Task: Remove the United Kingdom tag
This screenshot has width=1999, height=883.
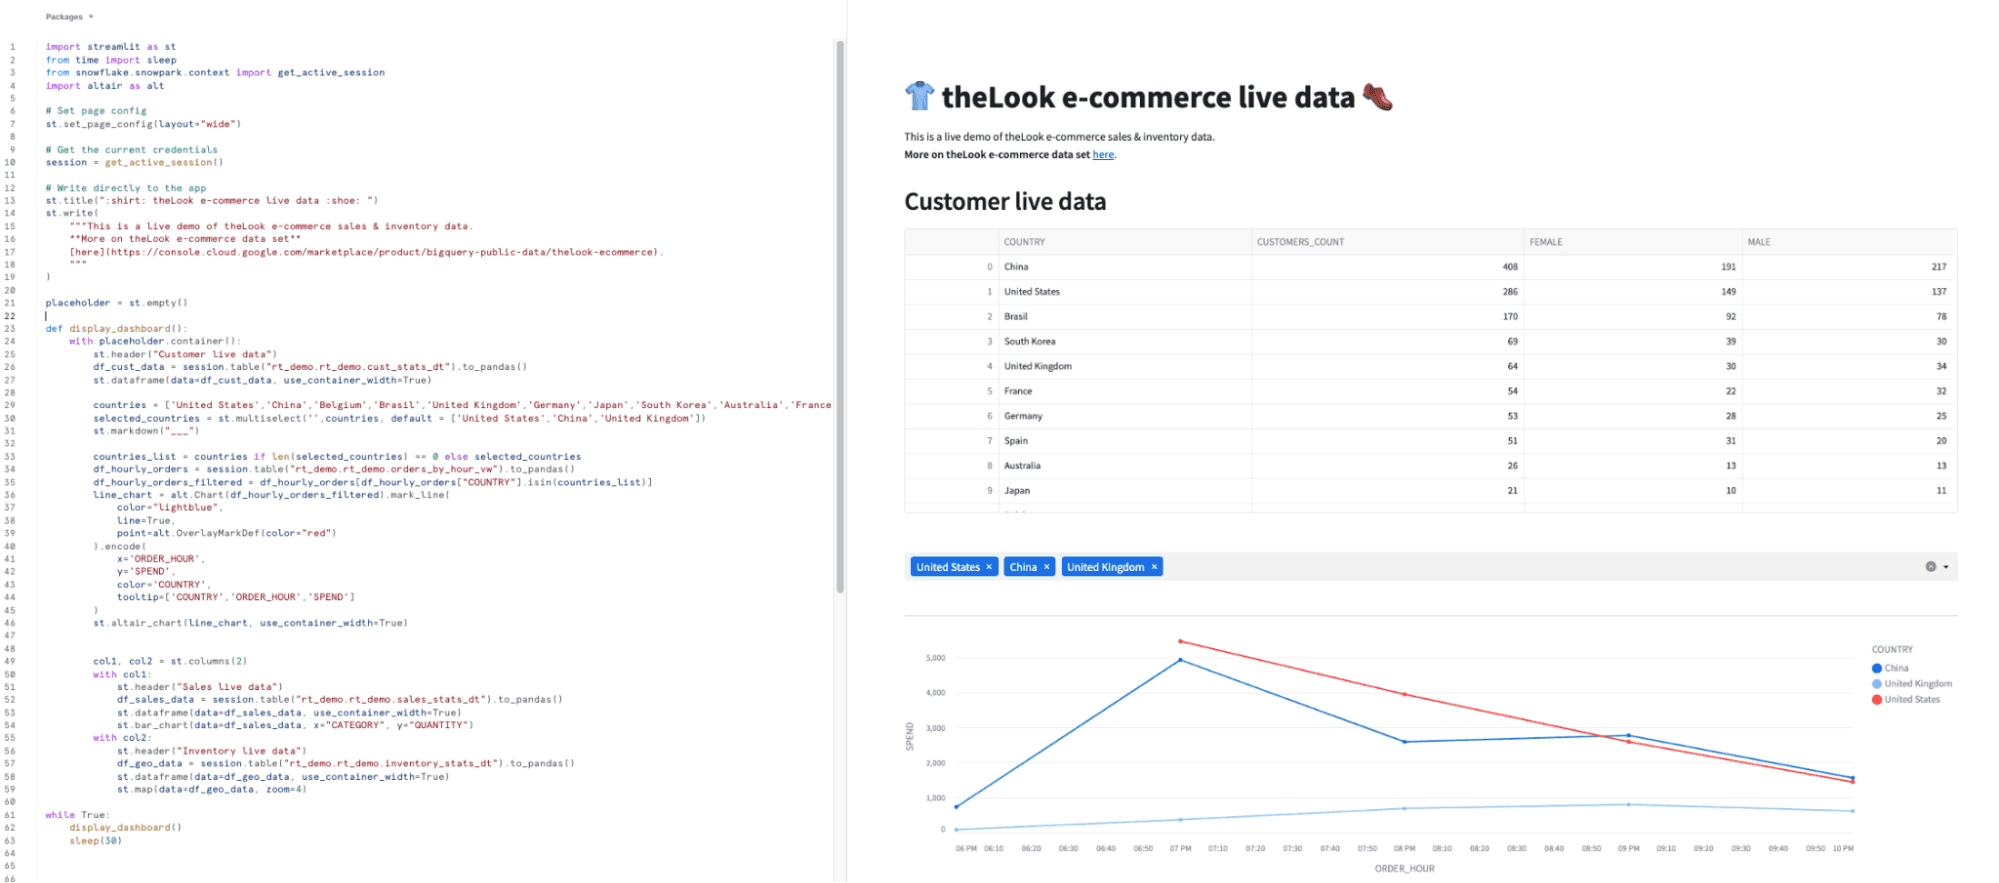Action: (1154, 567)
